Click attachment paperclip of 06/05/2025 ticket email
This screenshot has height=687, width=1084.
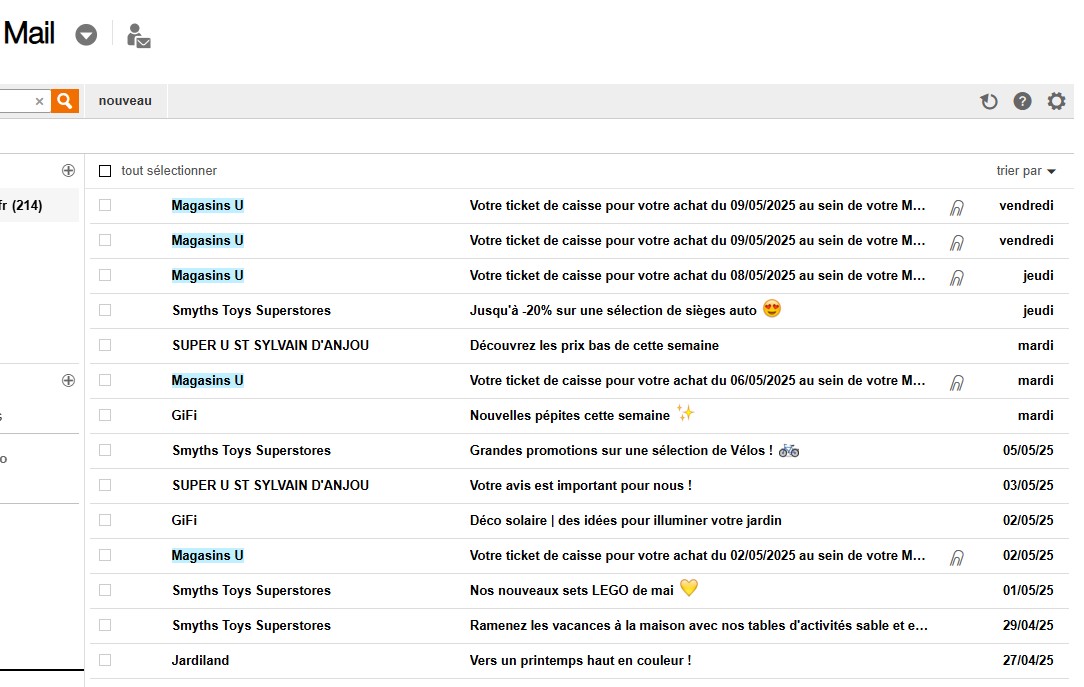pos(957,382)
